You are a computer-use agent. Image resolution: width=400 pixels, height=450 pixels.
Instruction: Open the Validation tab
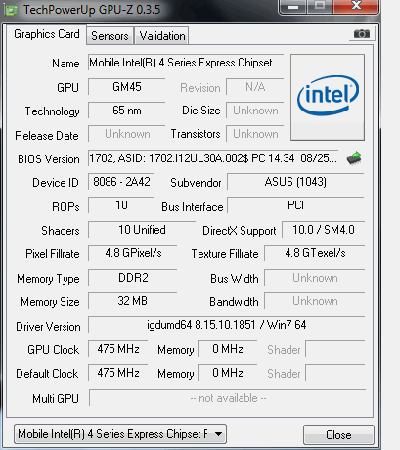tap(162, 35)
